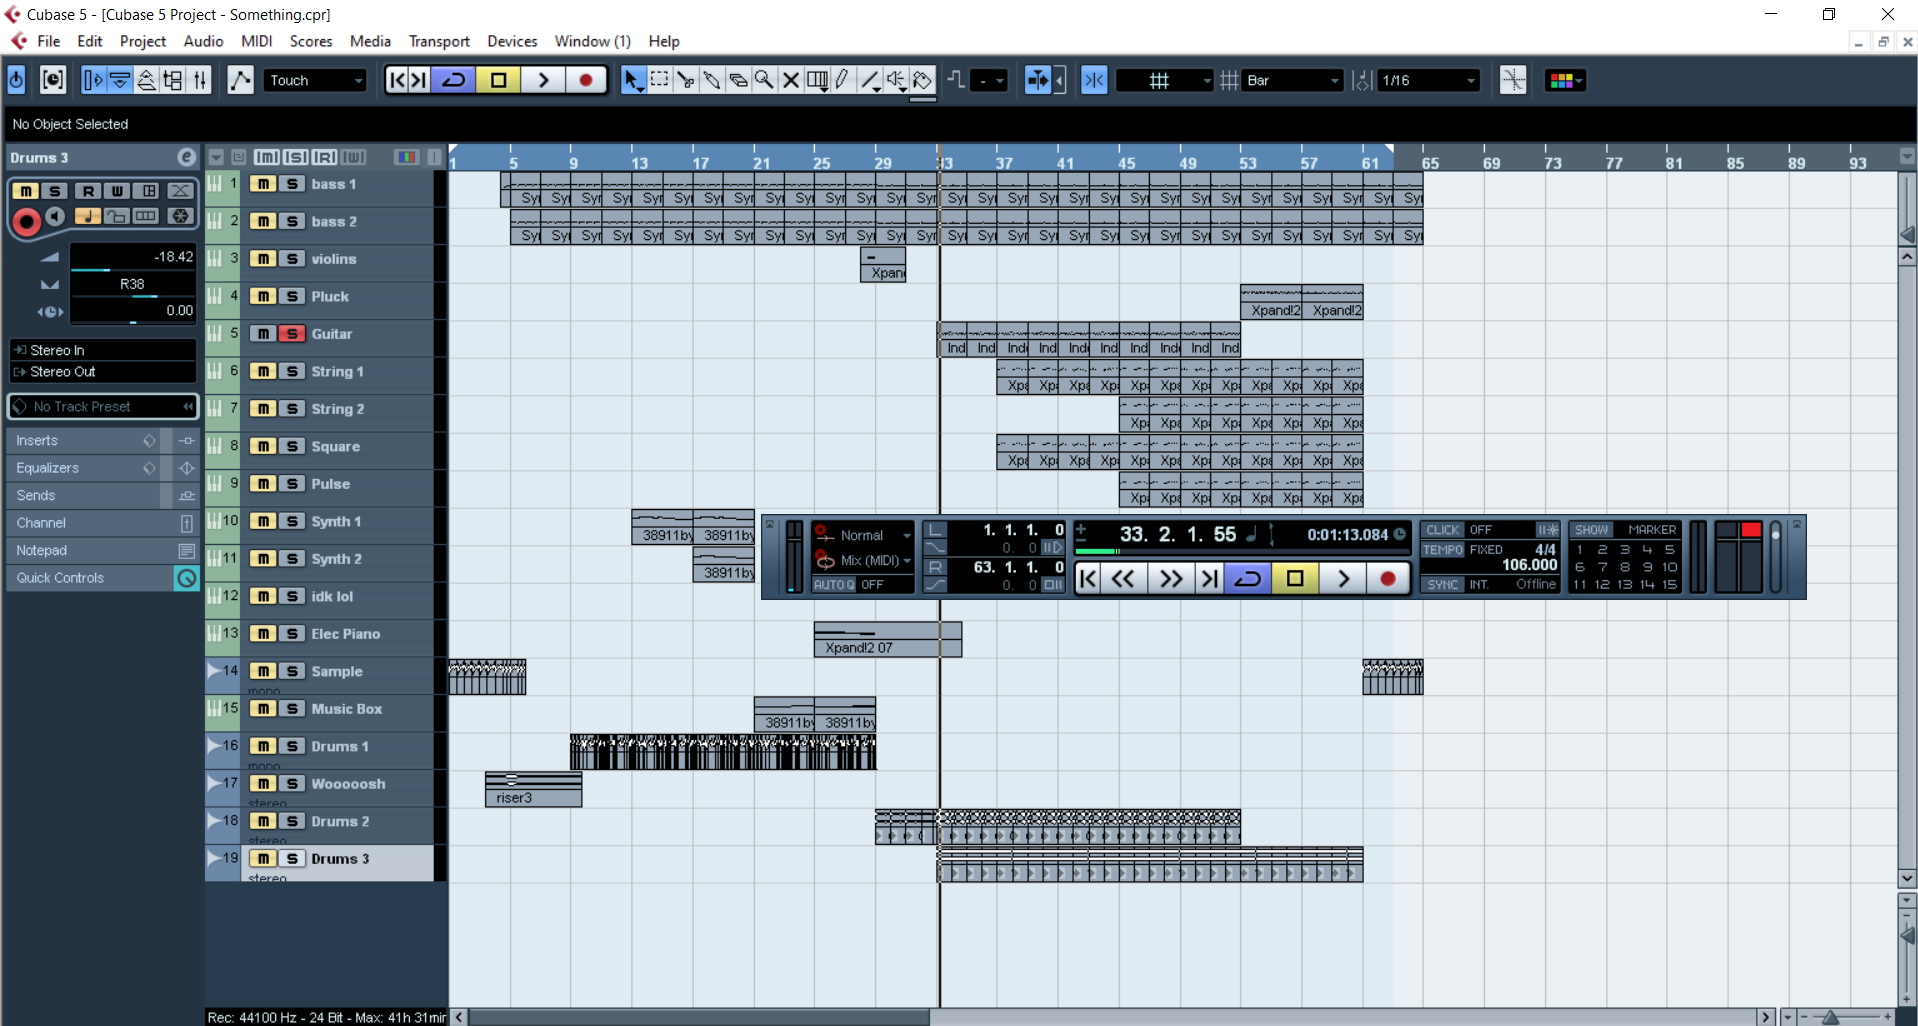Expand the Equalizers inspector section
Image resolution: width=1918 pixels, height=1026 pixels.
(85, 468)
